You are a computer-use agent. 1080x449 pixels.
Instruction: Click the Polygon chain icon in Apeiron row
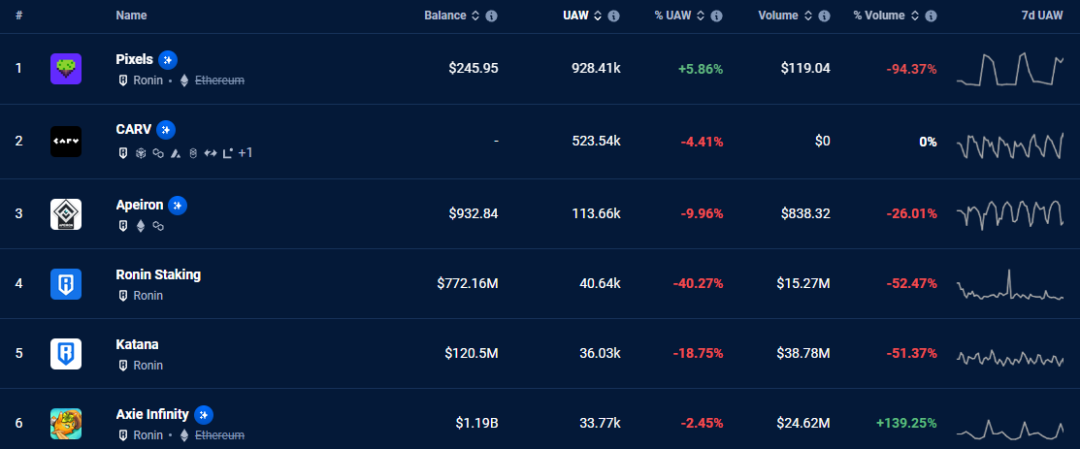tap(158, 225)
